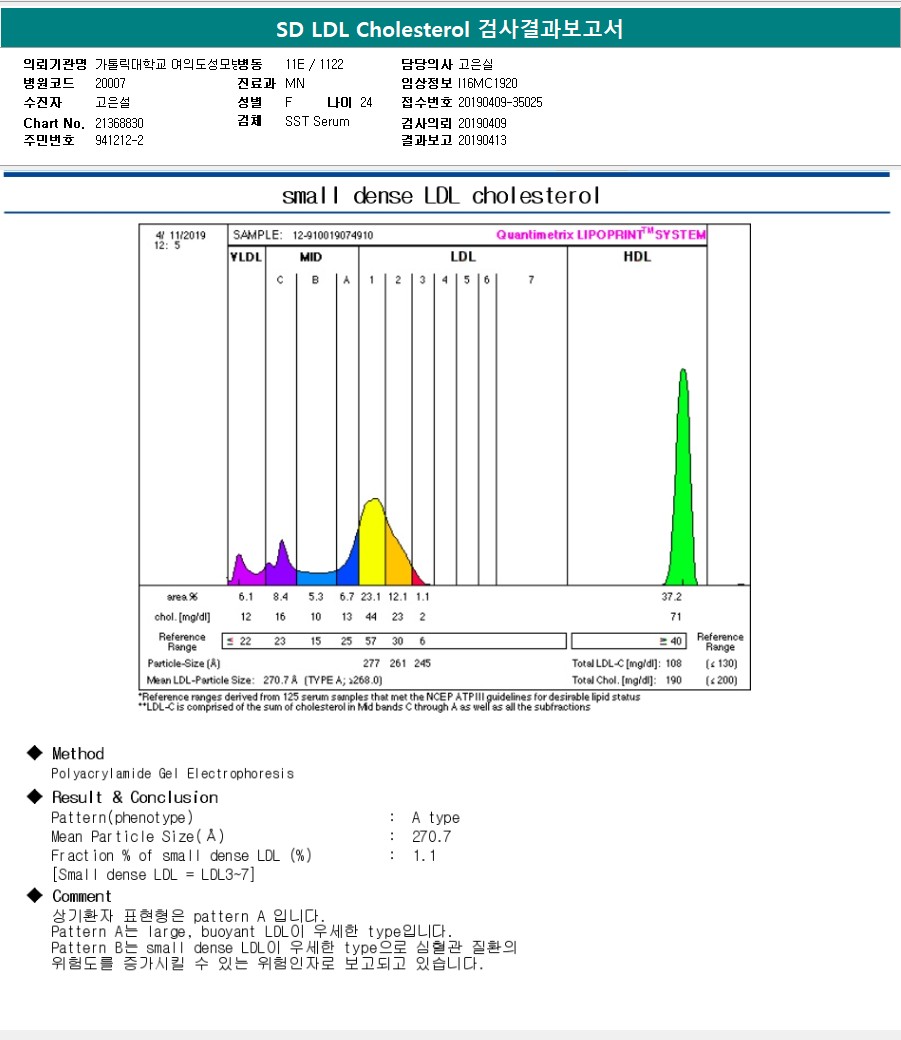The height and width of the screenshot is (1040, 901).
Task: Click the clinical info value 'I16MC1920'
Action: [488, 84]
